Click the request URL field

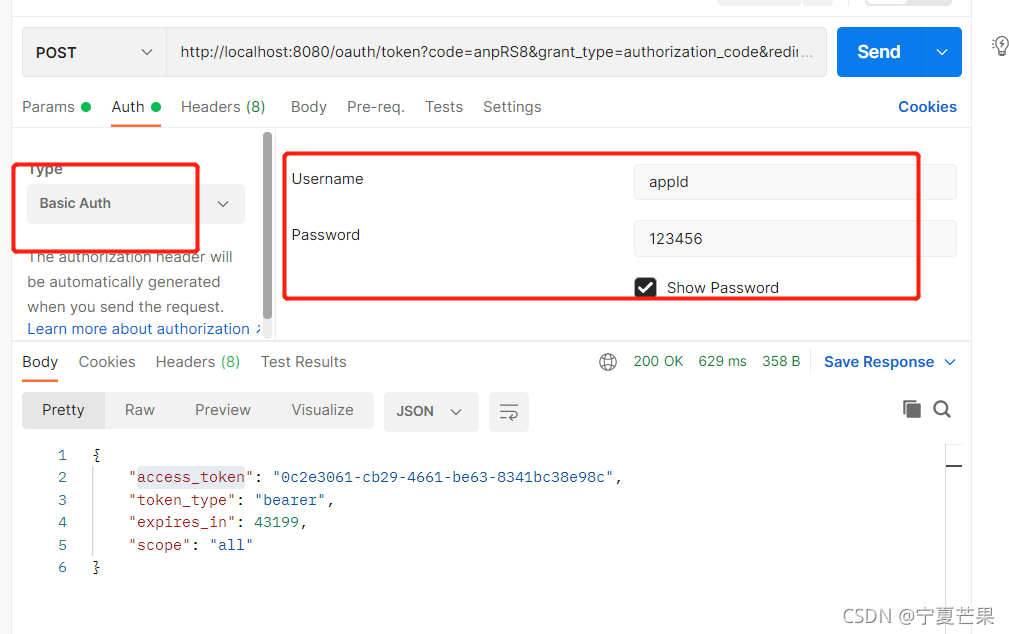coord(496,52)
